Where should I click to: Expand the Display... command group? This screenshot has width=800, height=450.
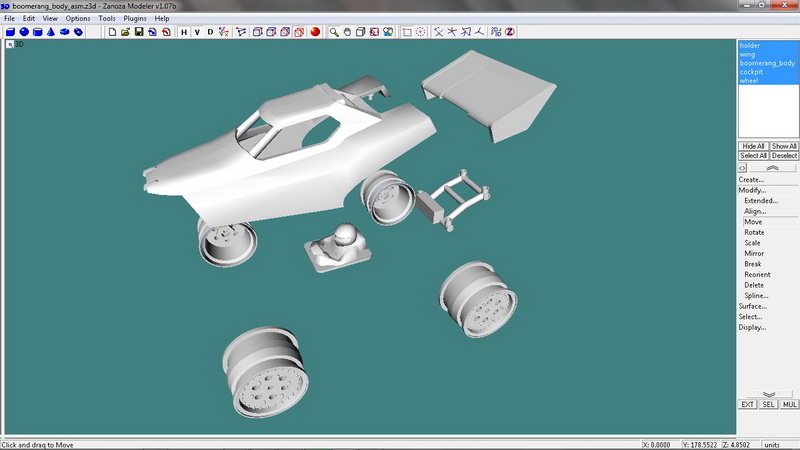tap(752, 327)
